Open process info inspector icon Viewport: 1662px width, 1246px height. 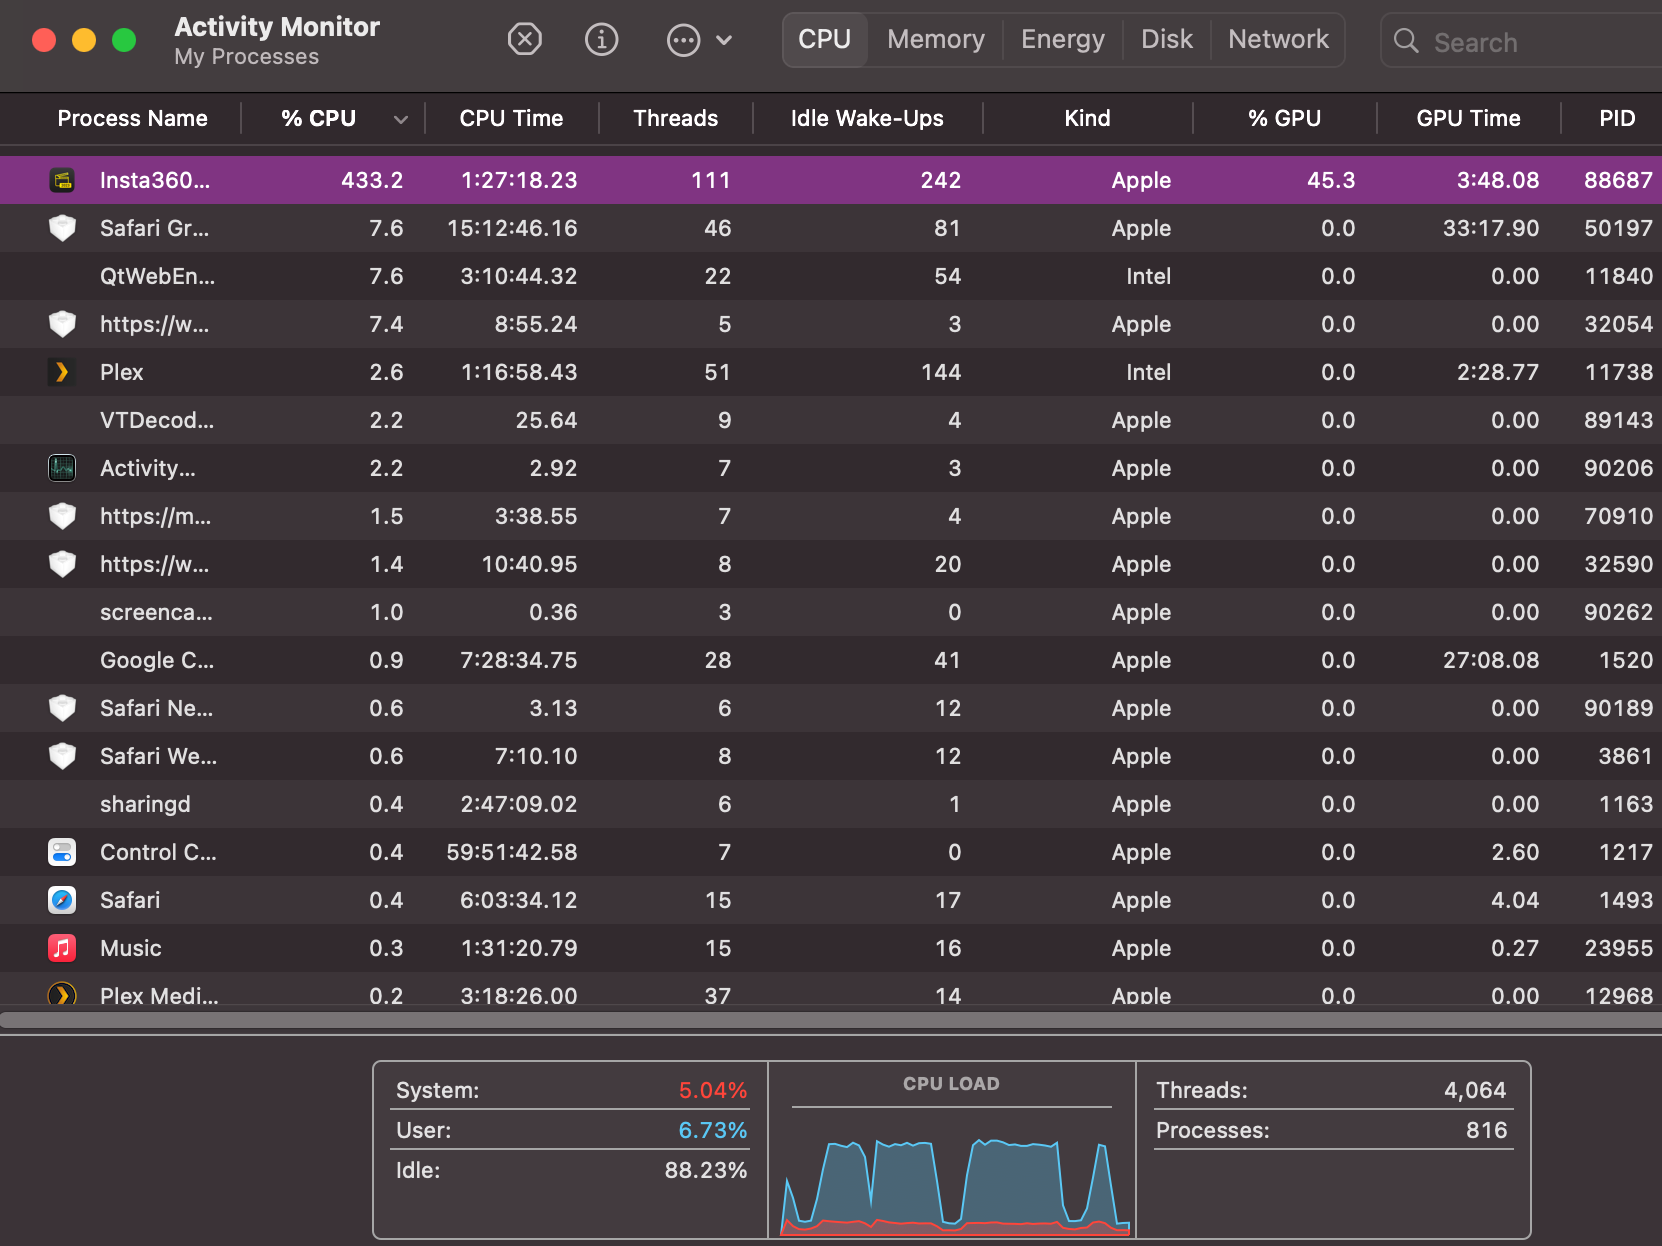pyautogui.click(x=601, y=40)
